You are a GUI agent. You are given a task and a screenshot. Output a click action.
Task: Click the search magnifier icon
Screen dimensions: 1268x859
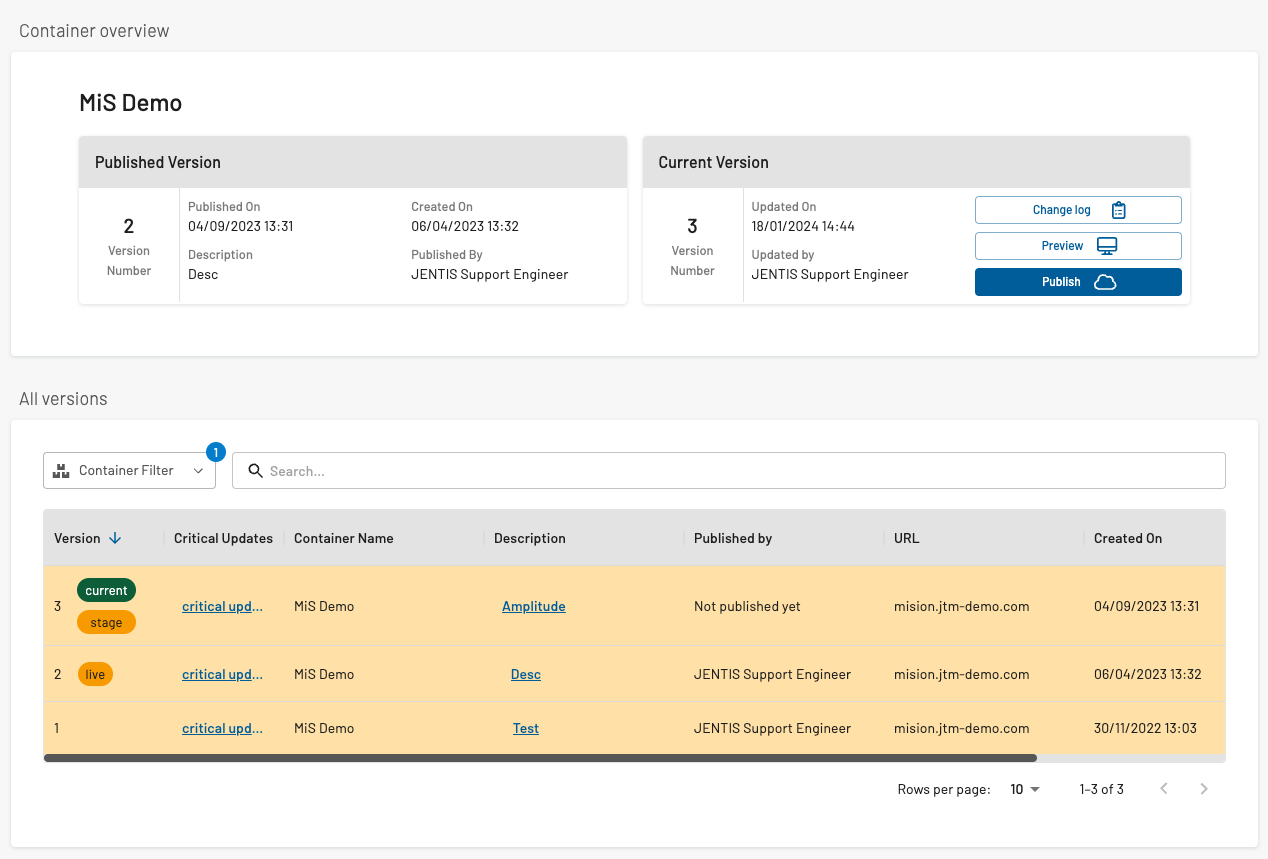(x=255, y=471)
